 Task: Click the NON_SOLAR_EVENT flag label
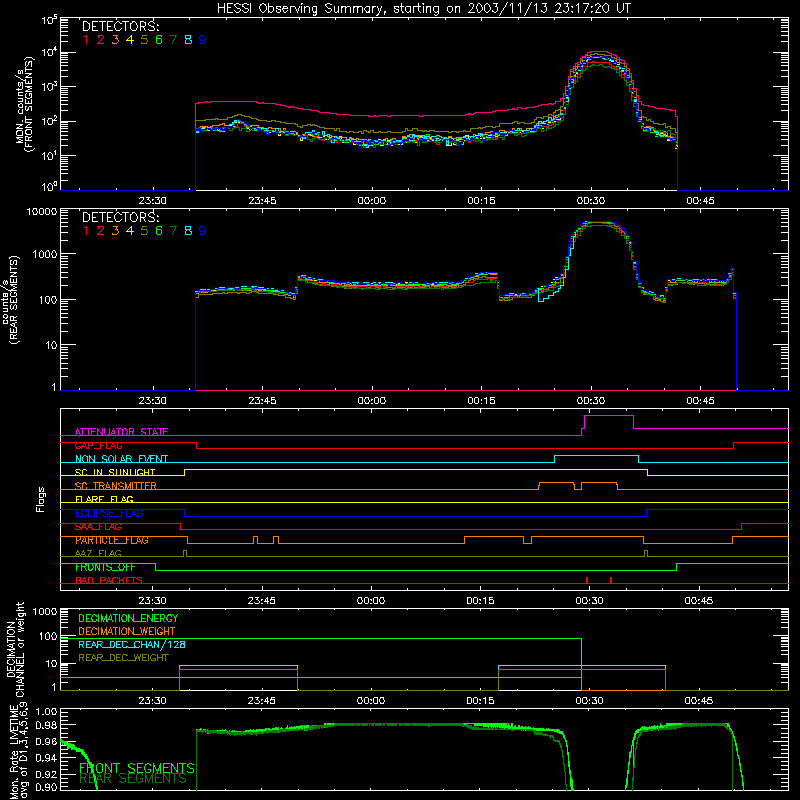pos(121,459)
